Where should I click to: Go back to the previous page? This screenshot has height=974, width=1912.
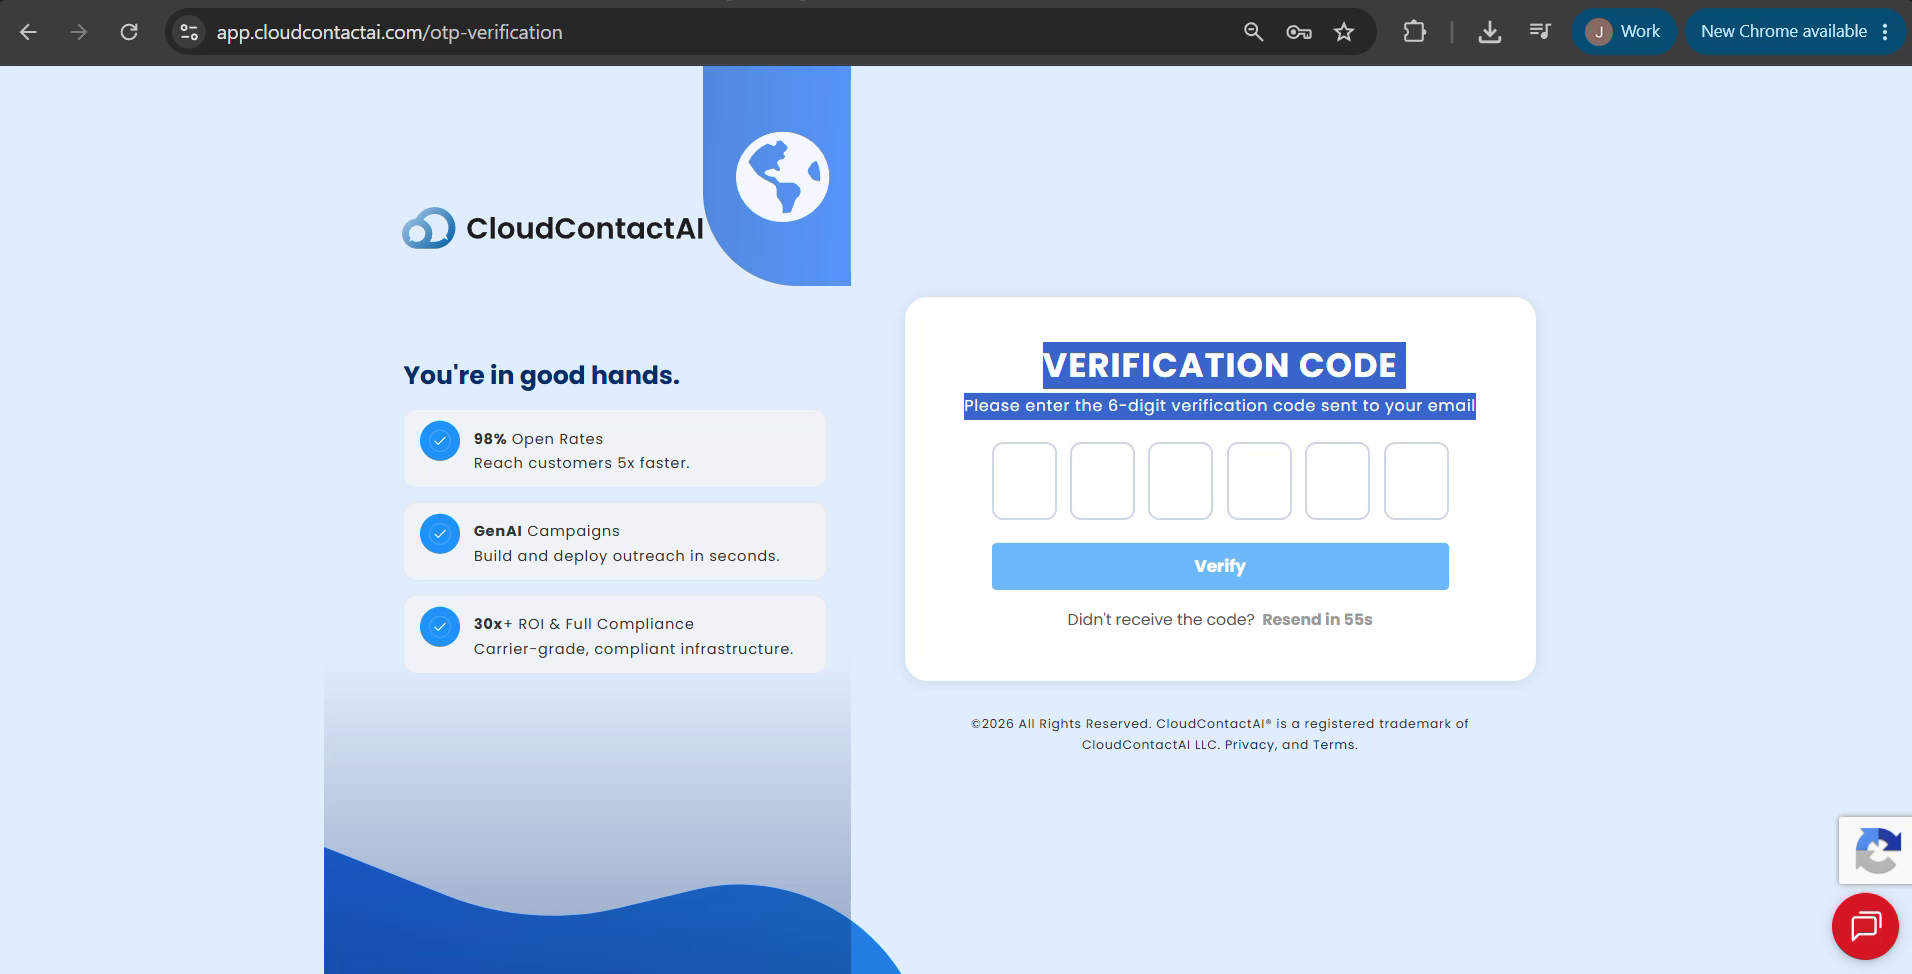[28, 32]
